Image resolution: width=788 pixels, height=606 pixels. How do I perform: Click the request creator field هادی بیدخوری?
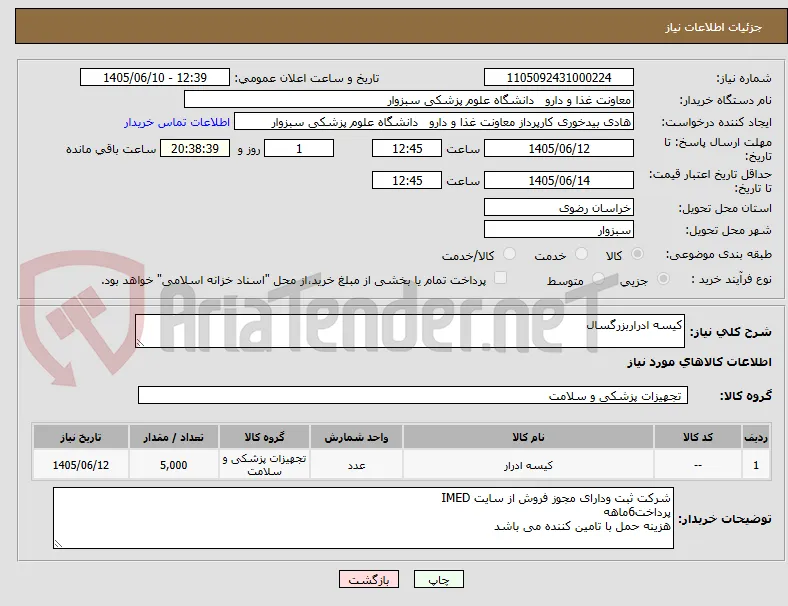pos(434,122)
